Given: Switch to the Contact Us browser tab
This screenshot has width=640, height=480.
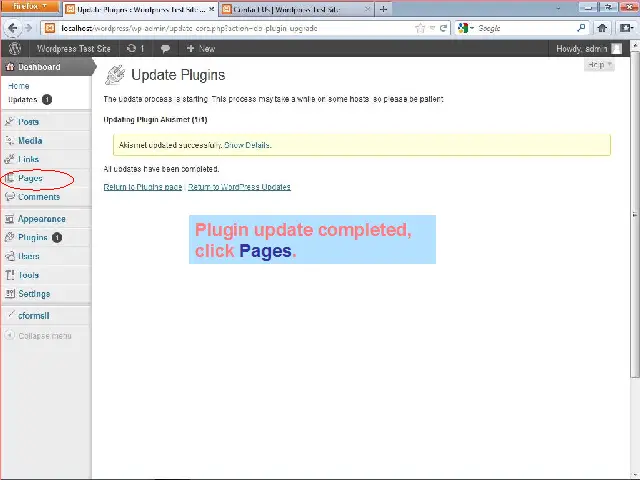Looking at the screenshot, I should (x=297, y=9).
